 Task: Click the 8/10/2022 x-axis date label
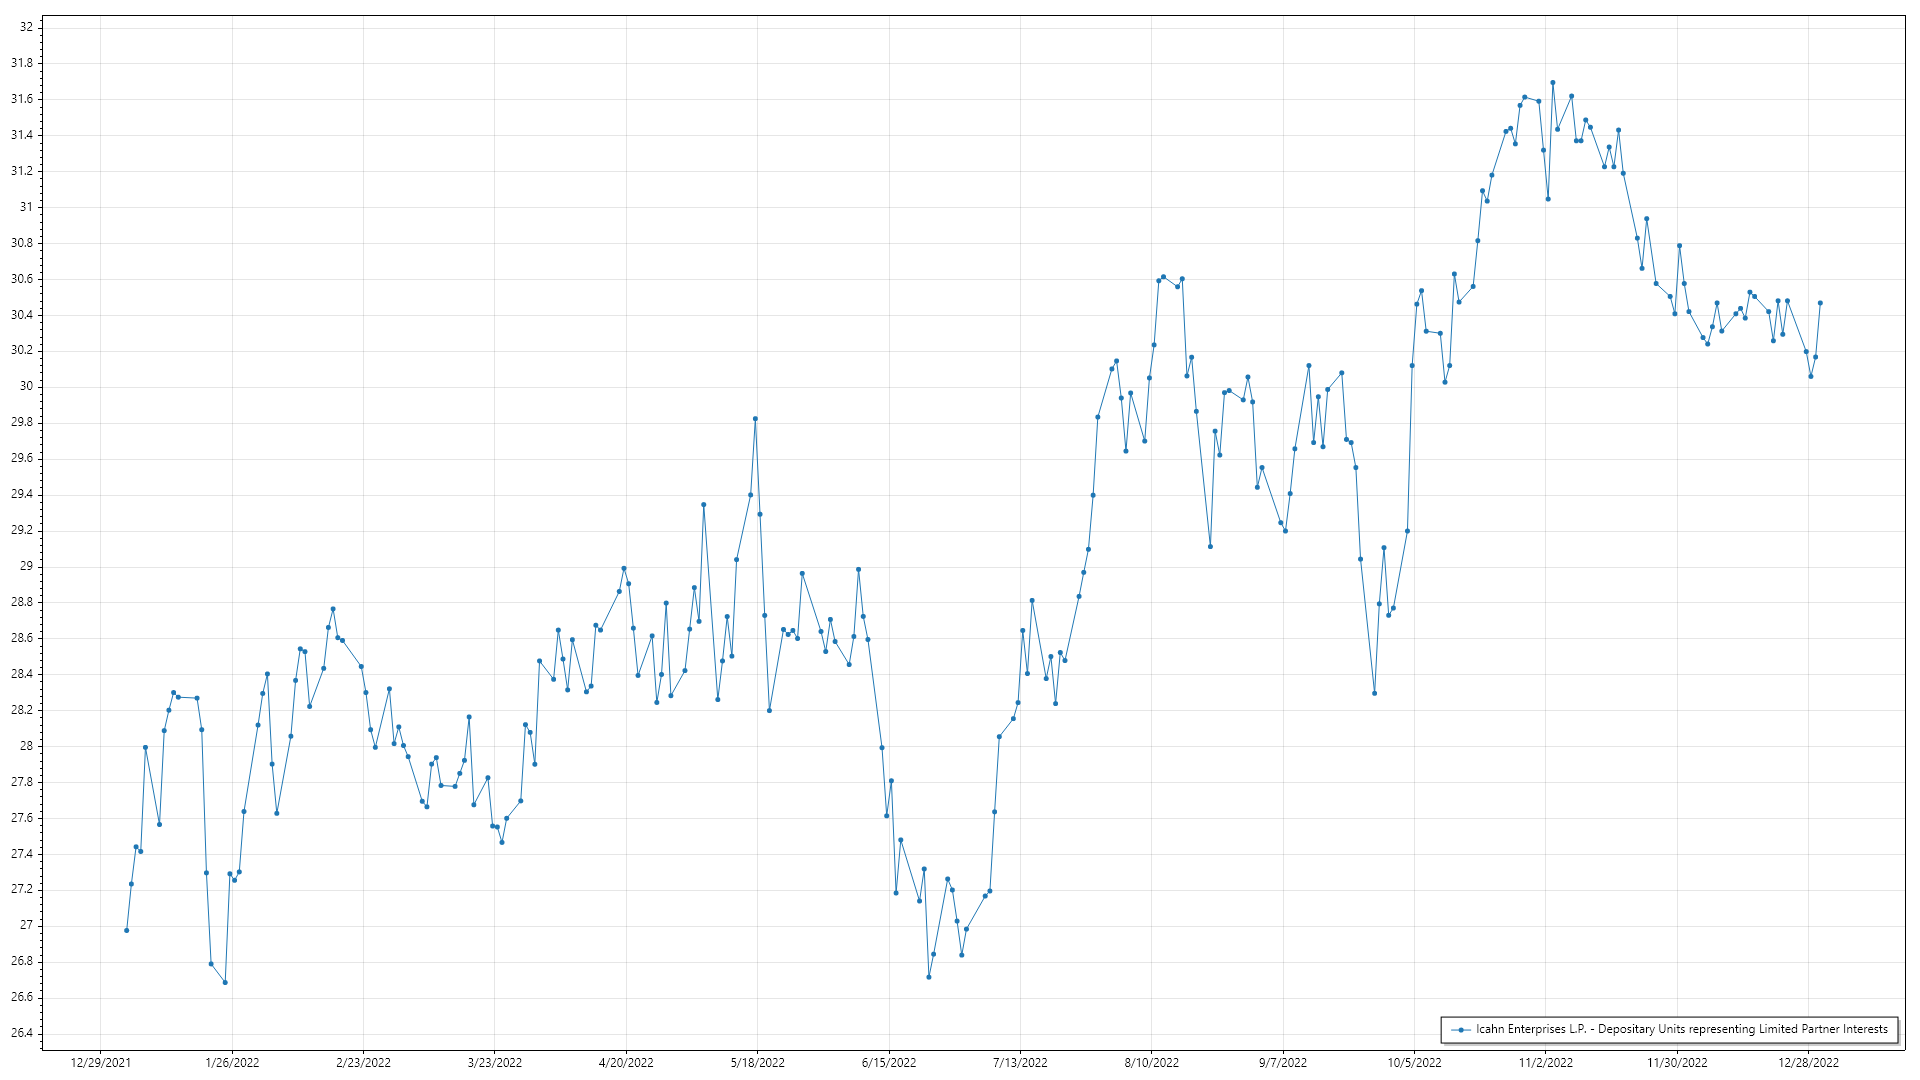[x=1151, y=1062]
